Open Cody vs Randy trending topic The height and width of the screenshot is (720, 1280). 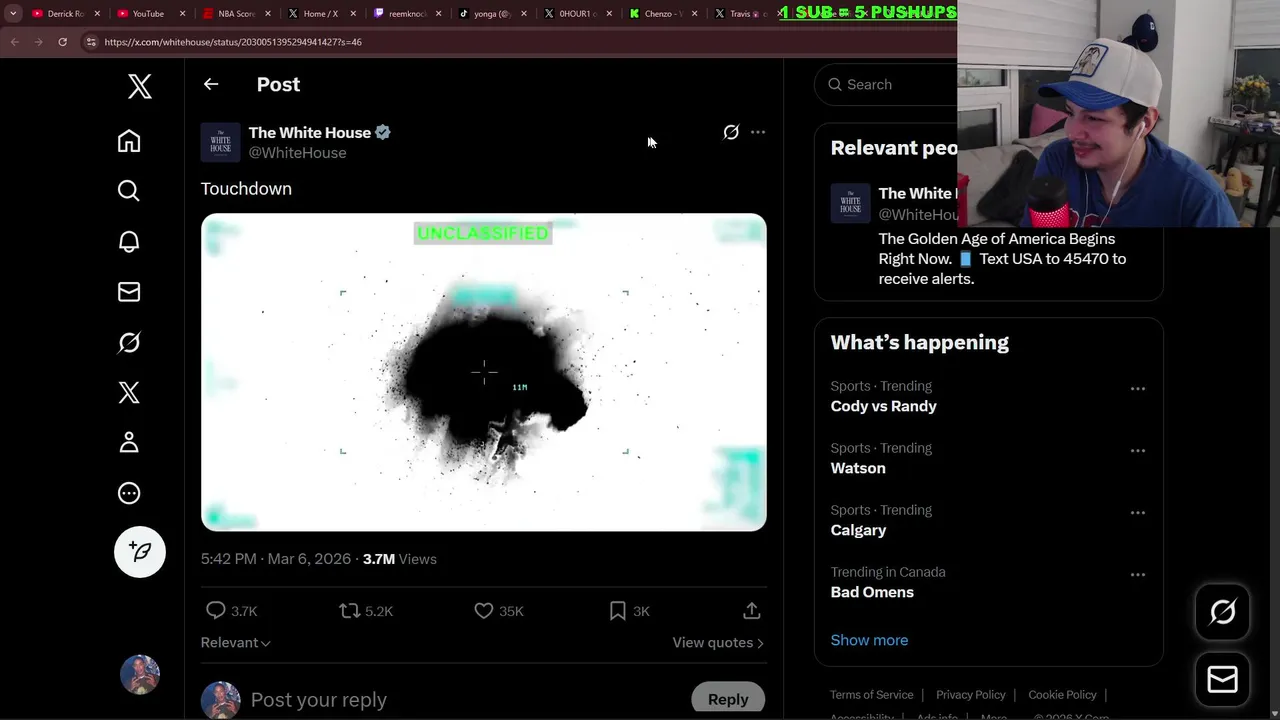[x=883, y=406]
